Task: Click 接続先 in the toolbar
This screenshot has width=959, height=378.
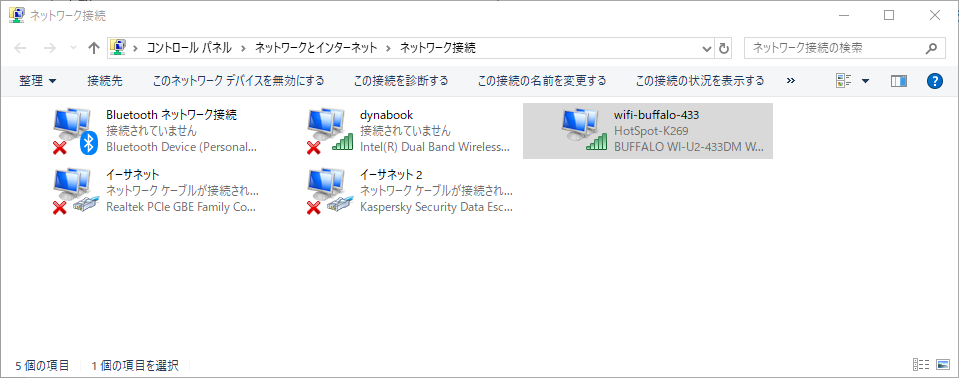Action: coord(105,81)
